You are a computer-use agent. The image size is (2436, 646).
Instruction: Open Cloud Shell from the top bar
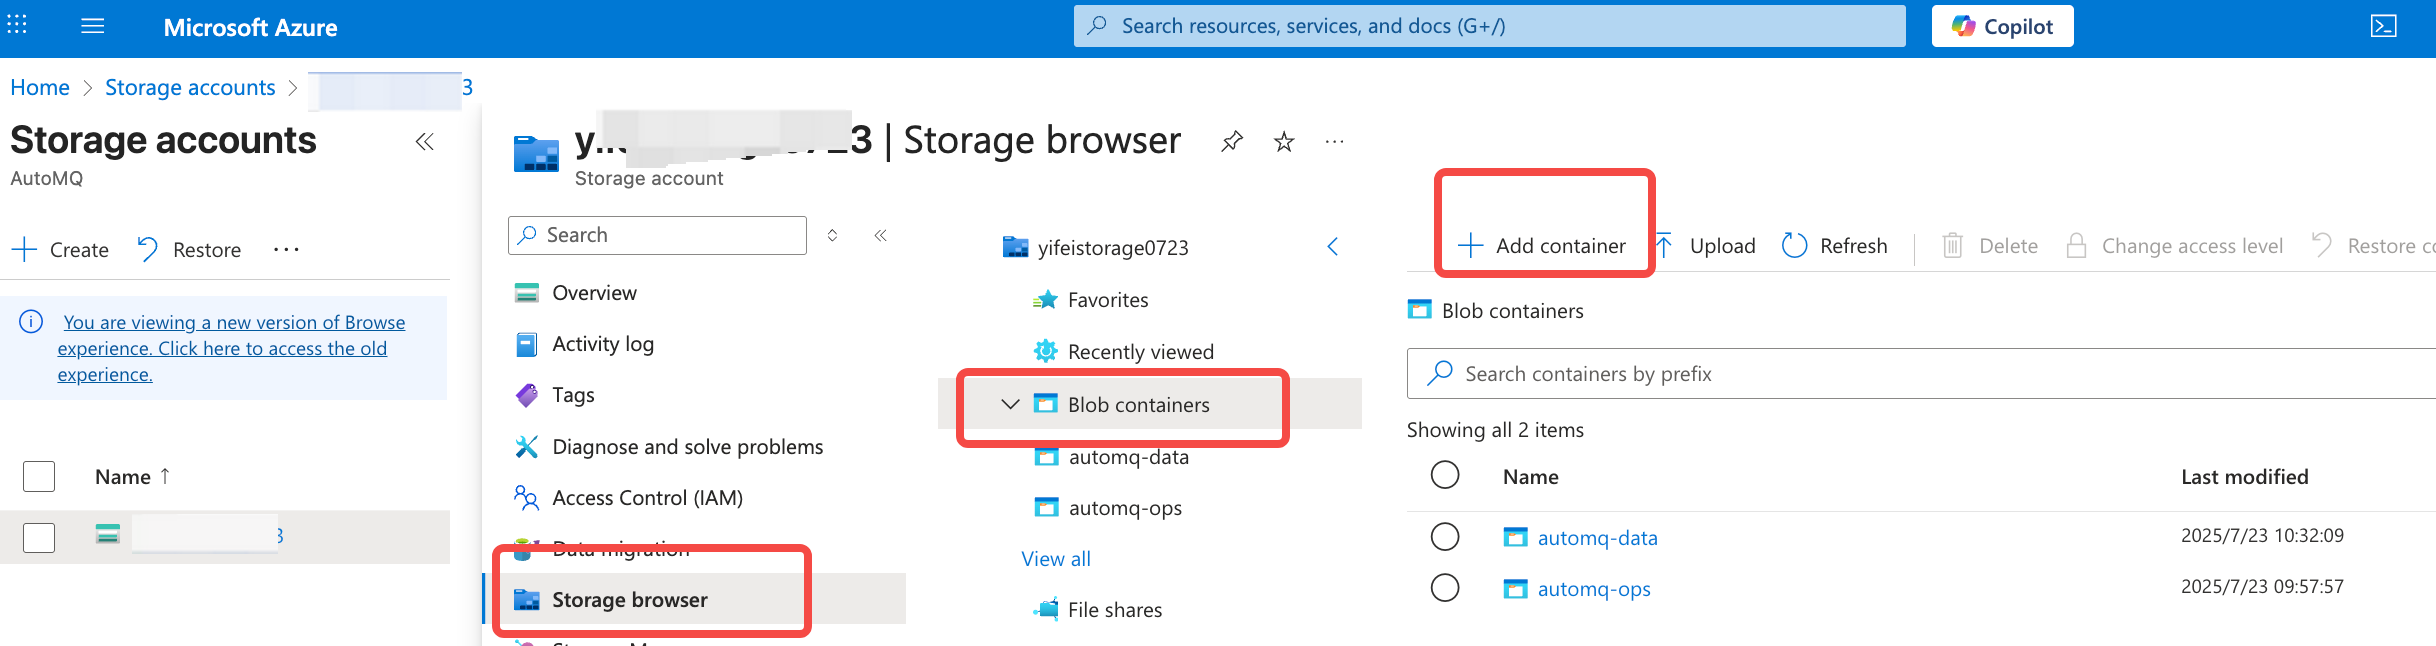pos(2383,27)
